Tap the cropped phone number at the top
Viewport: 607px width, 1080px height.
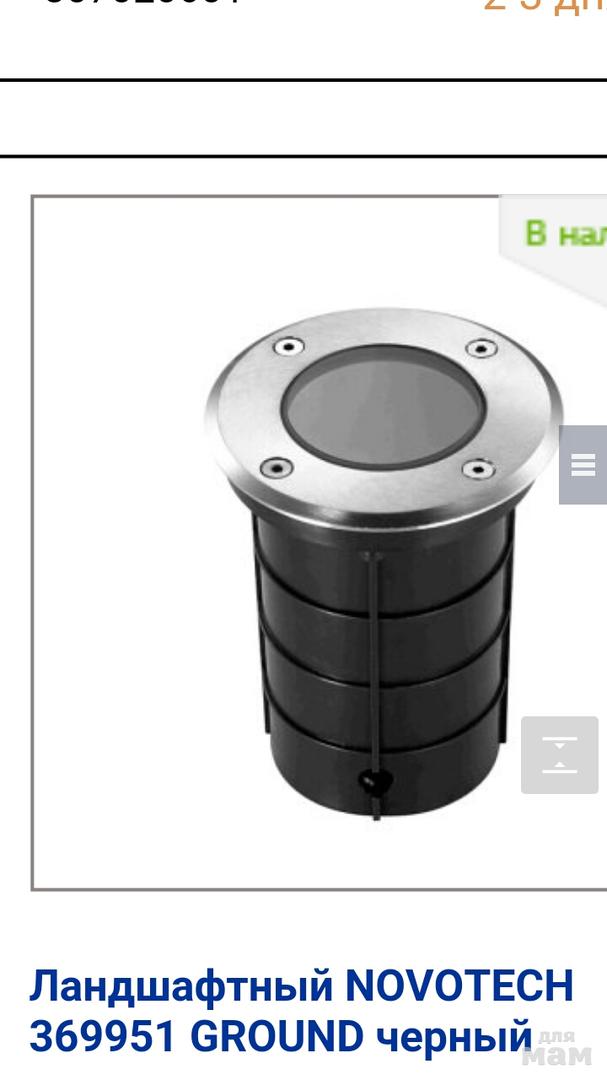click(x=143, y=2)
